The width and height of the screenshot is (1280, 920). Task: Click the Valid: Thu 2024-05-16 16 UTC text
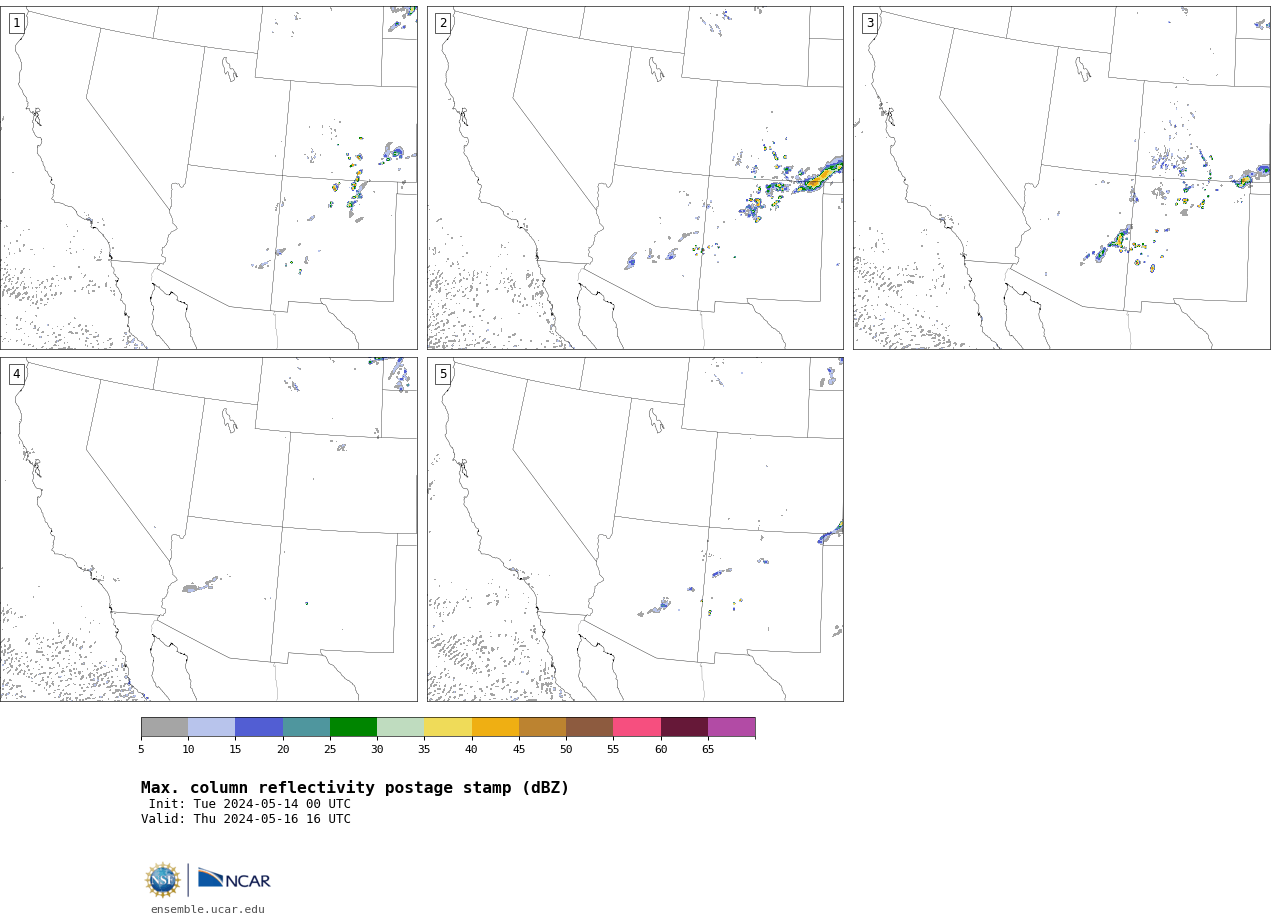pyautogui.click(x=246, y=819)
